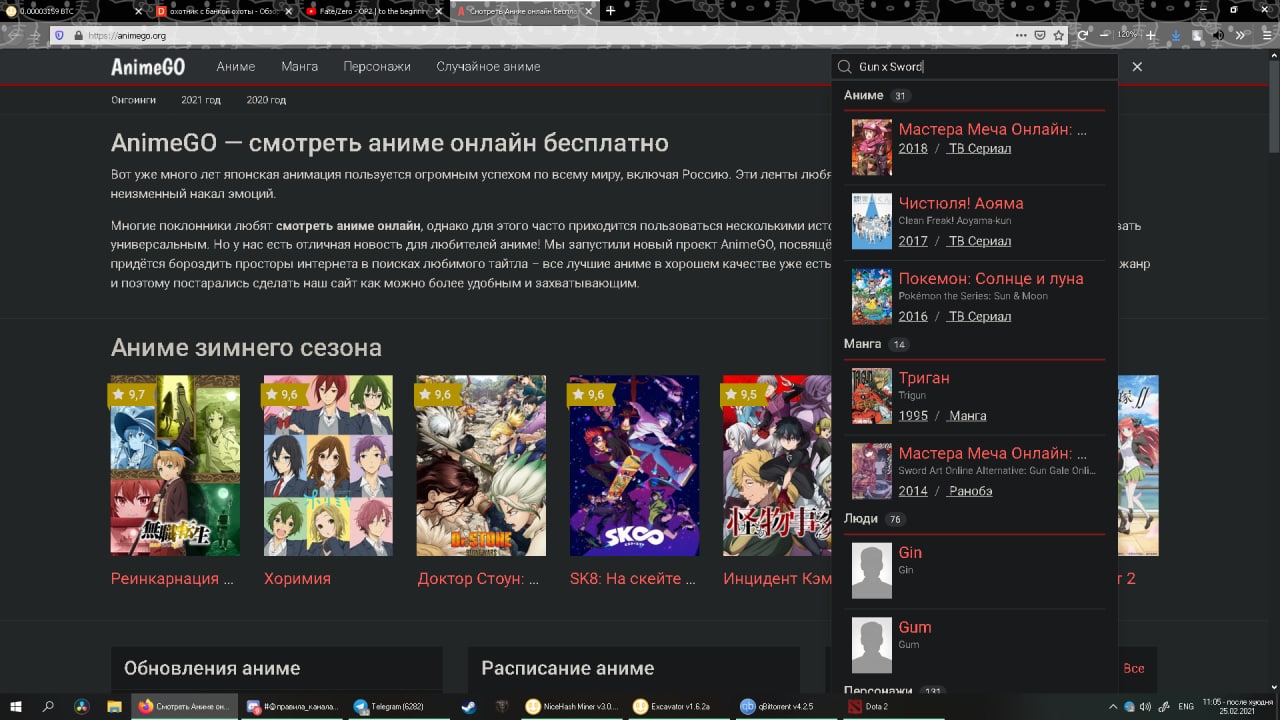Open the Триган manga result
This screenshot has width=1280, height=720.
(924, 378)
